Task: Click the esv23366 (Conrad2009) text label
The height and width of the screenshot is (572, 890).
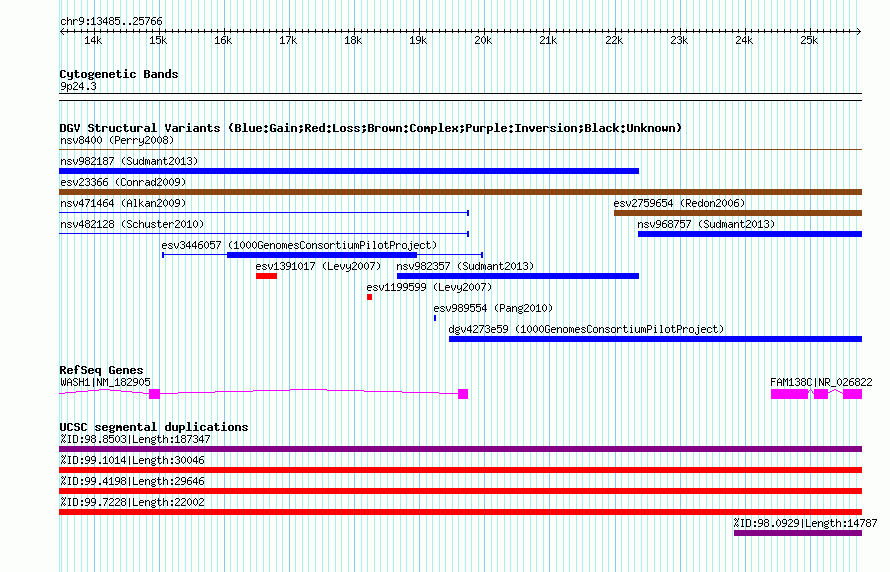Action: pos(123,182)
